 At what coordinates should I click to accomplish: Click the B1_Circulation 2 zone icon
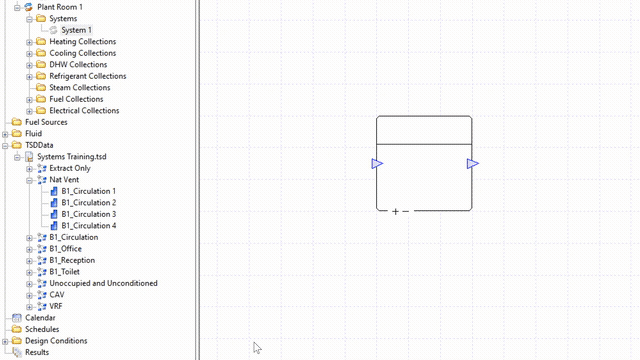tap(54, 202)
